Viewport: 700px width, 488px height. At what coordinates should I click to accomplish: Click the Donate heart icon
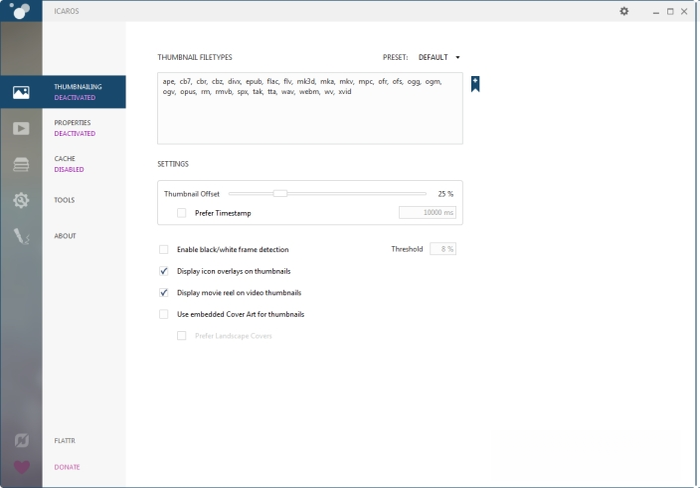(21, 467)
